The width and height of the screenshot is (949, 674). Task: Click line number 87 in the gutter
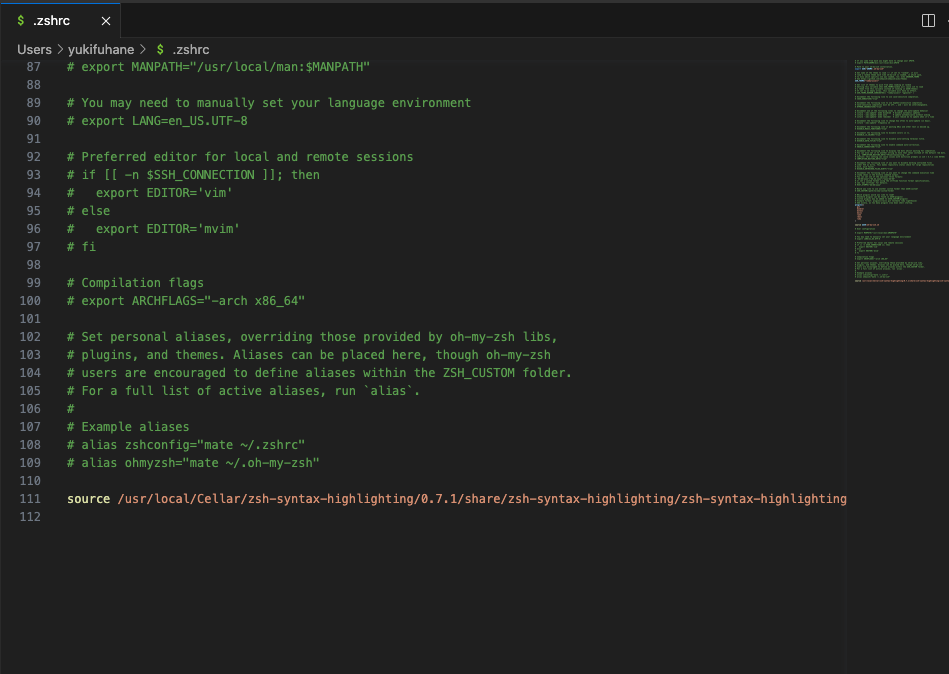pos(33,67)
